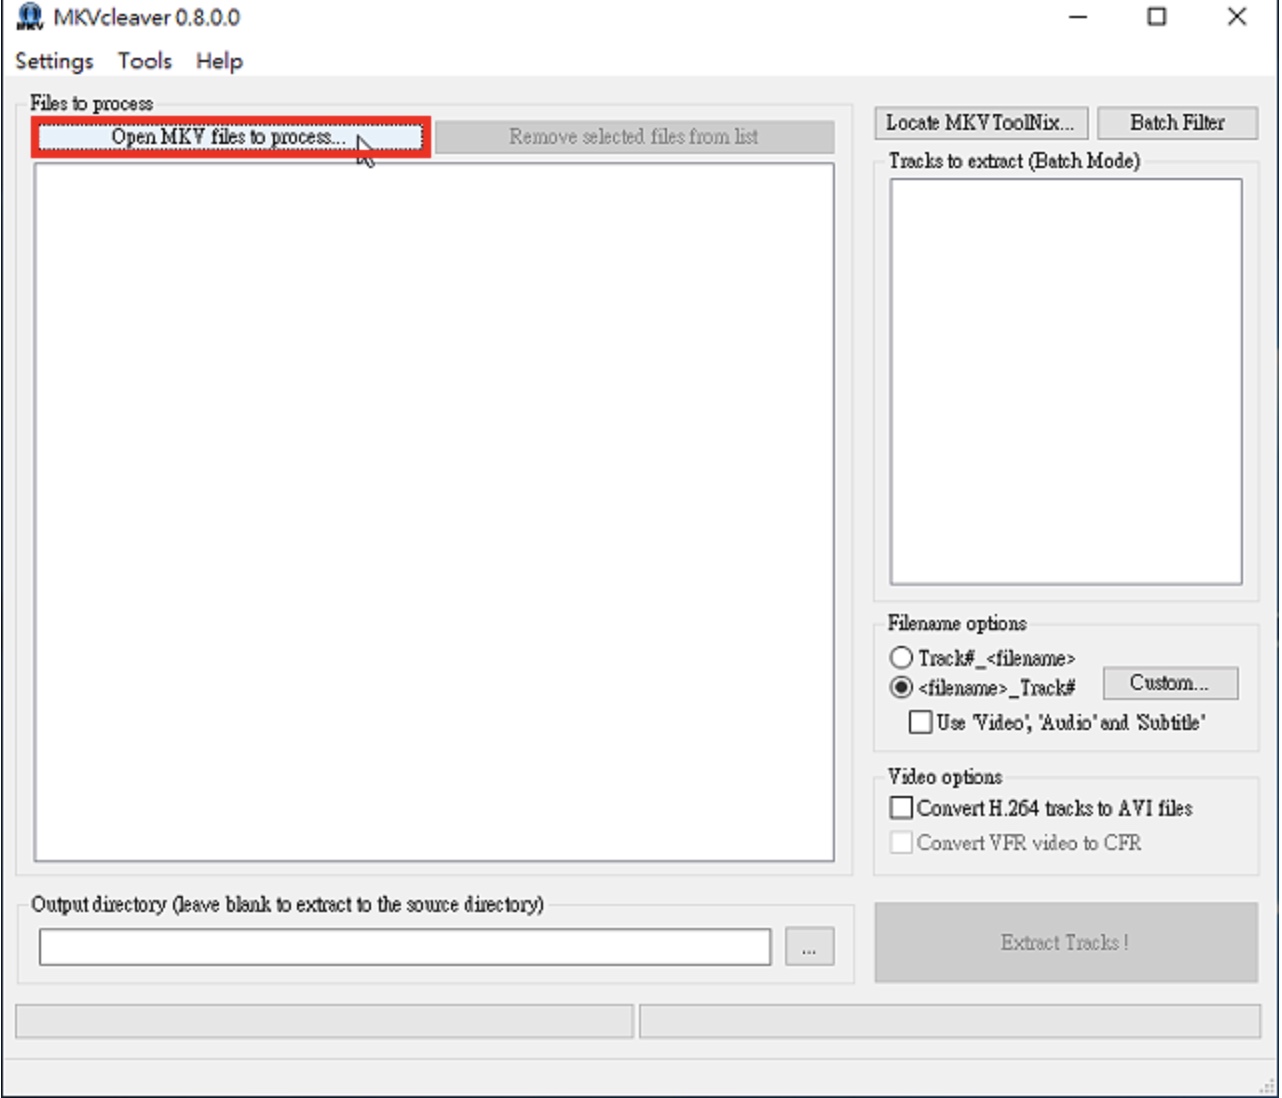Toggle Convert VFR video to CFR checkbox
This screenshot has height=1098, width=1282.
click(x=1015, y=843)
